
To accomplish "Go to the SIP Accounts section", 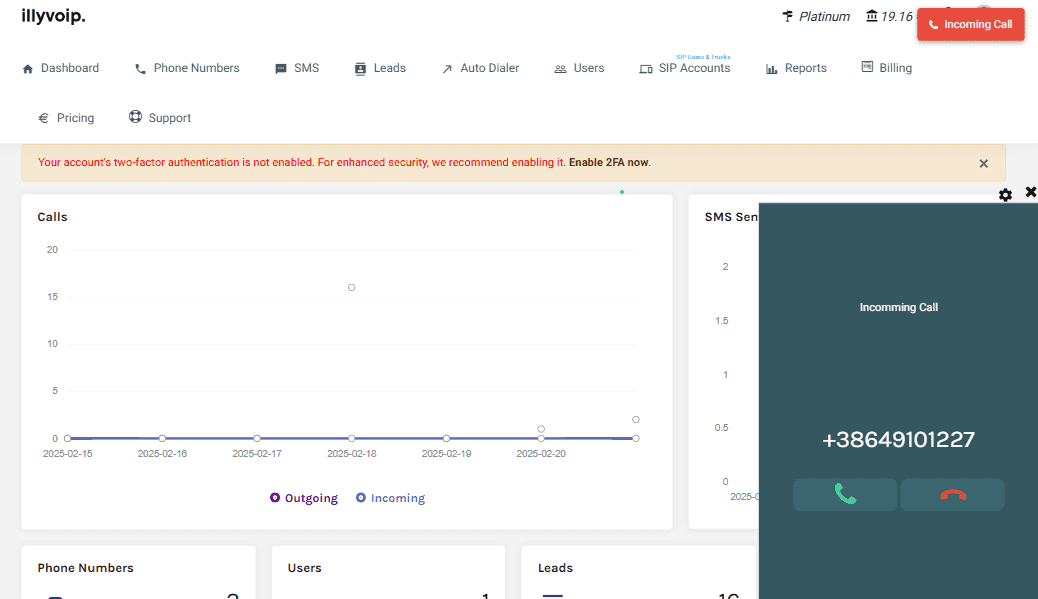I will tap(685, 68).
